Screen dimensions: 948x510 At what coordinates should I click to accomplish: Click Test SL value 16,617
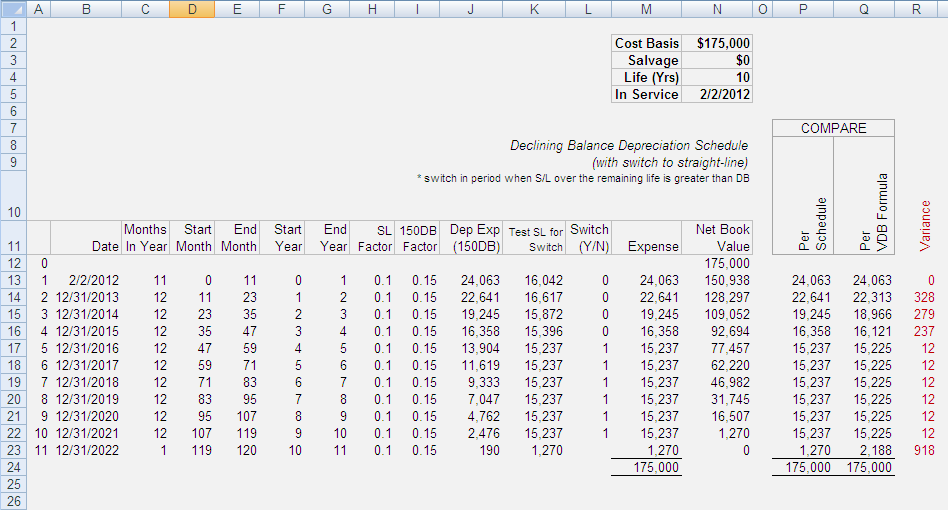544,297
